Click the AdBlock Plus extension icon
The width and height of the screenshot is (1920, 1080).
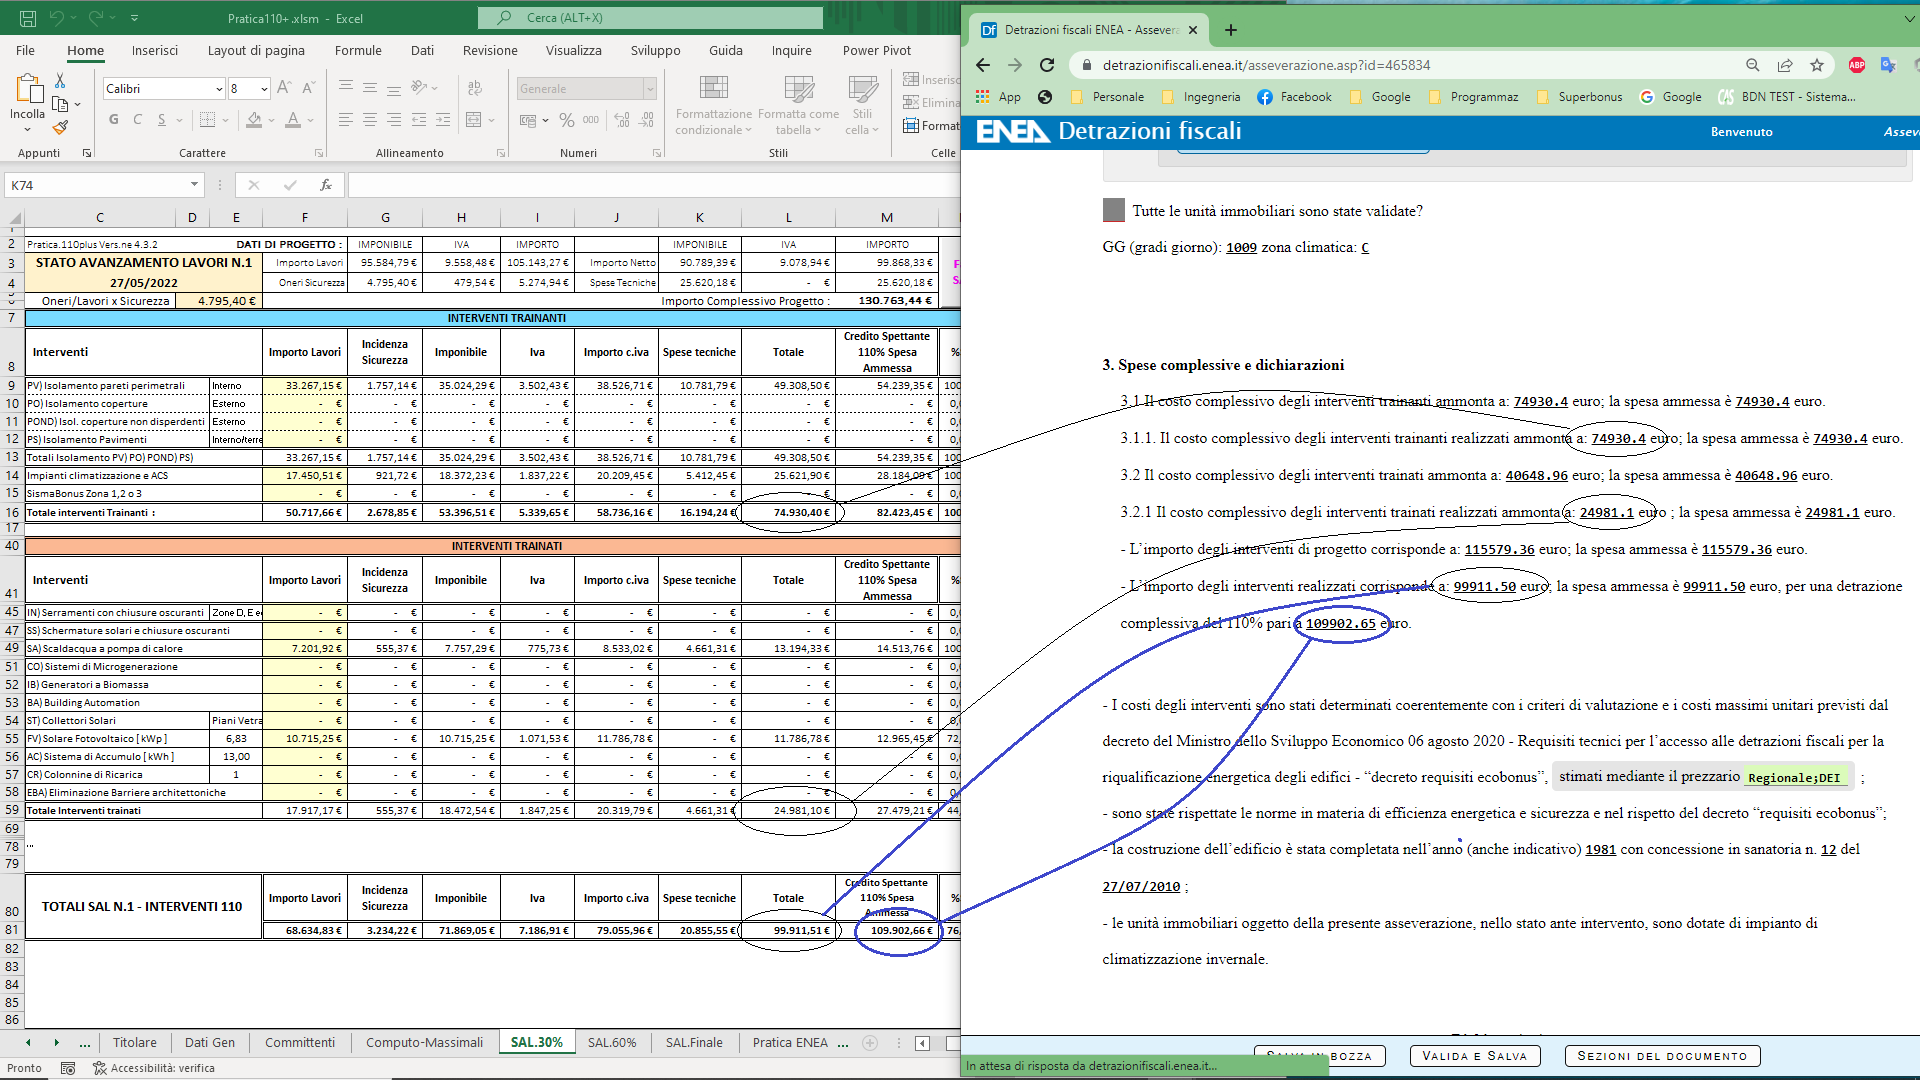(1857, 65)
